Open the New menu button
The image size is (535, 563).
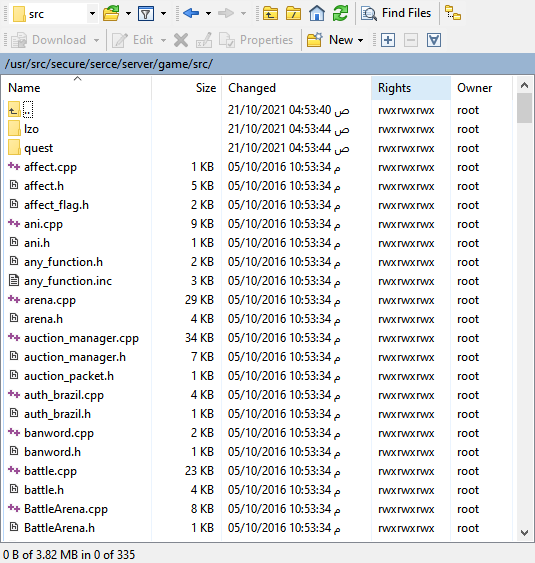[335, 40]
